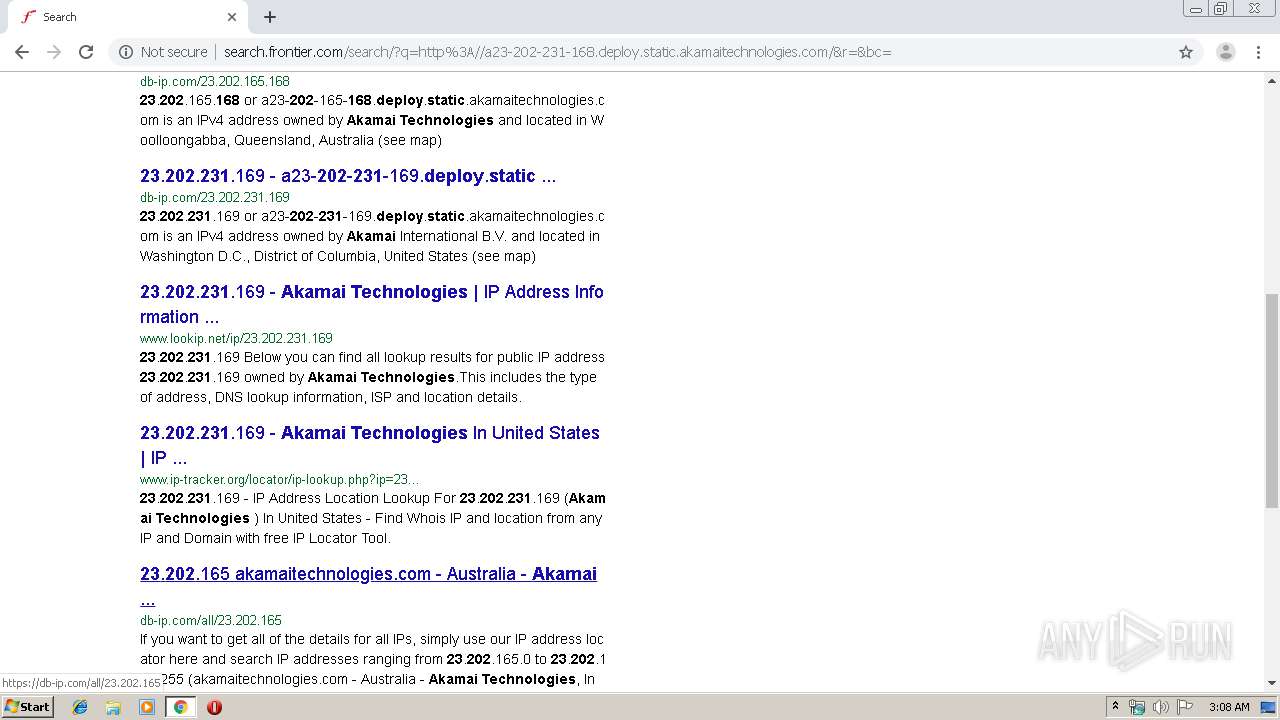
Task: Open the Akamai Technologies In United States result
Action: [370, 445]
